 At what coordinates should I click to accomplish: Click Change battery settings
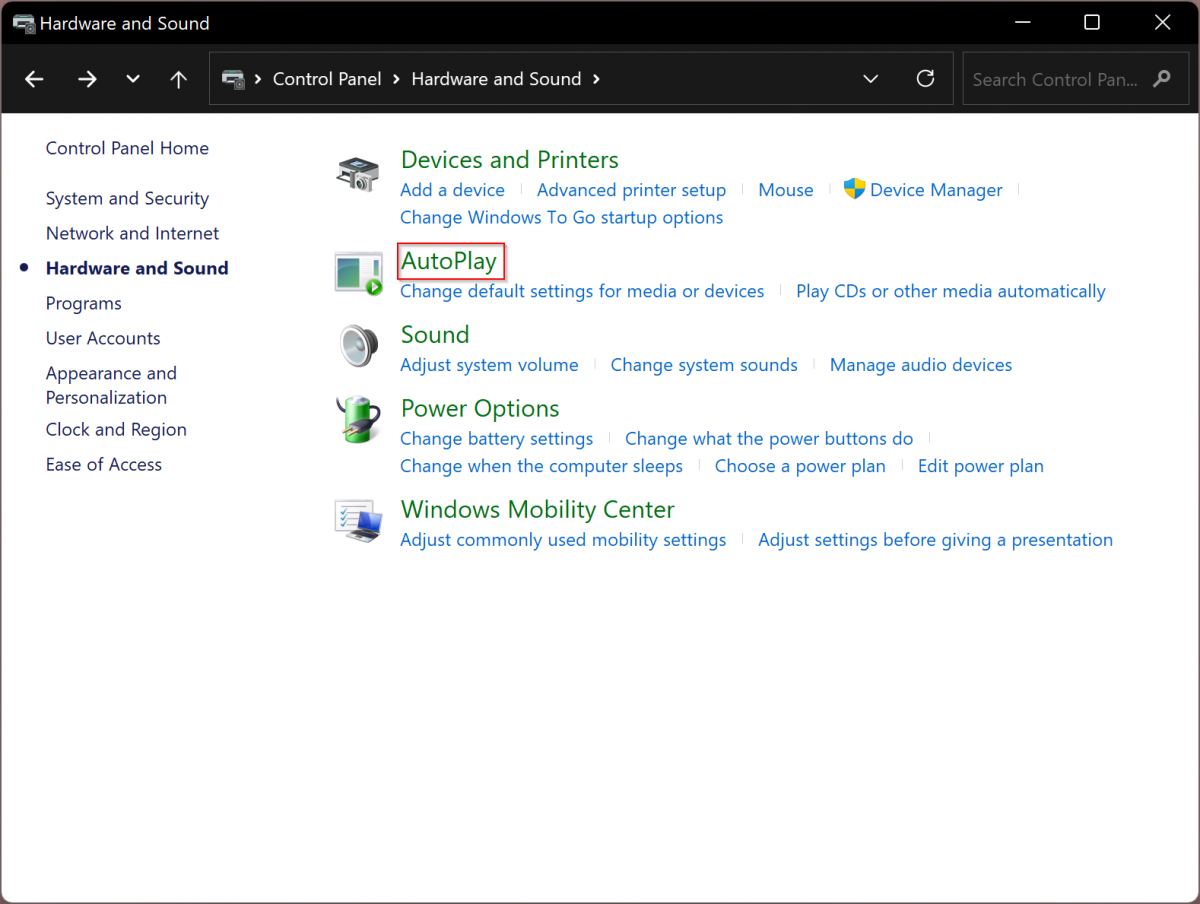496,439
